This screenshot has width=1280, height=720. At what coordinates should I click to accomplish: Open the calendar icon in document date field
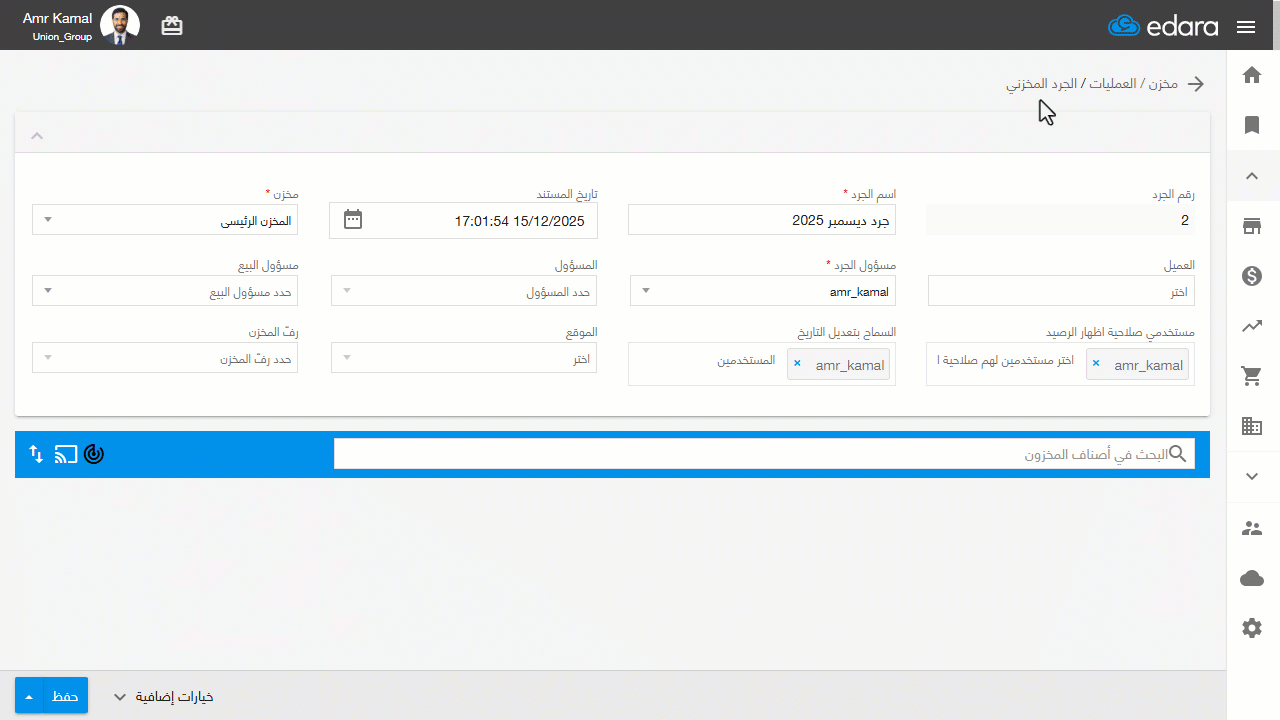pos(353,219)
